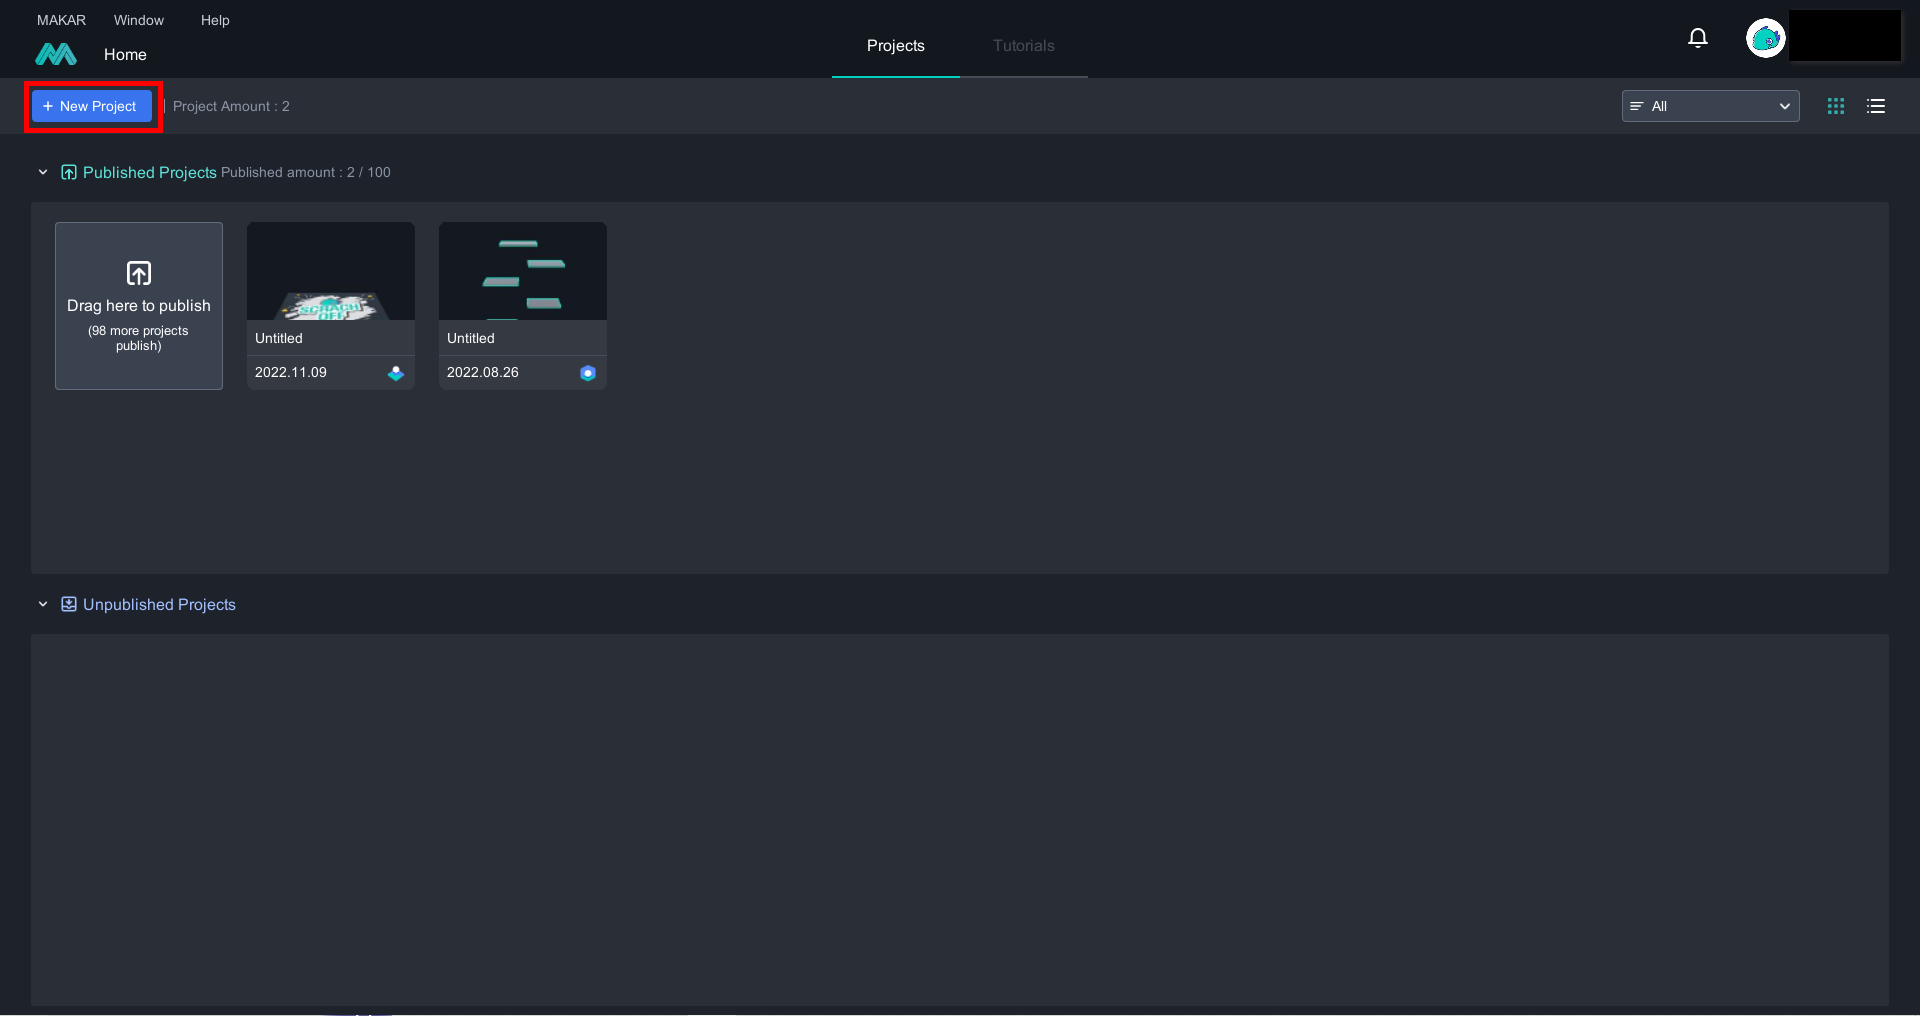1920x1016 pixels.
Task: Click the New Project button
Action: pyautogui.click(x=92, y=106)
